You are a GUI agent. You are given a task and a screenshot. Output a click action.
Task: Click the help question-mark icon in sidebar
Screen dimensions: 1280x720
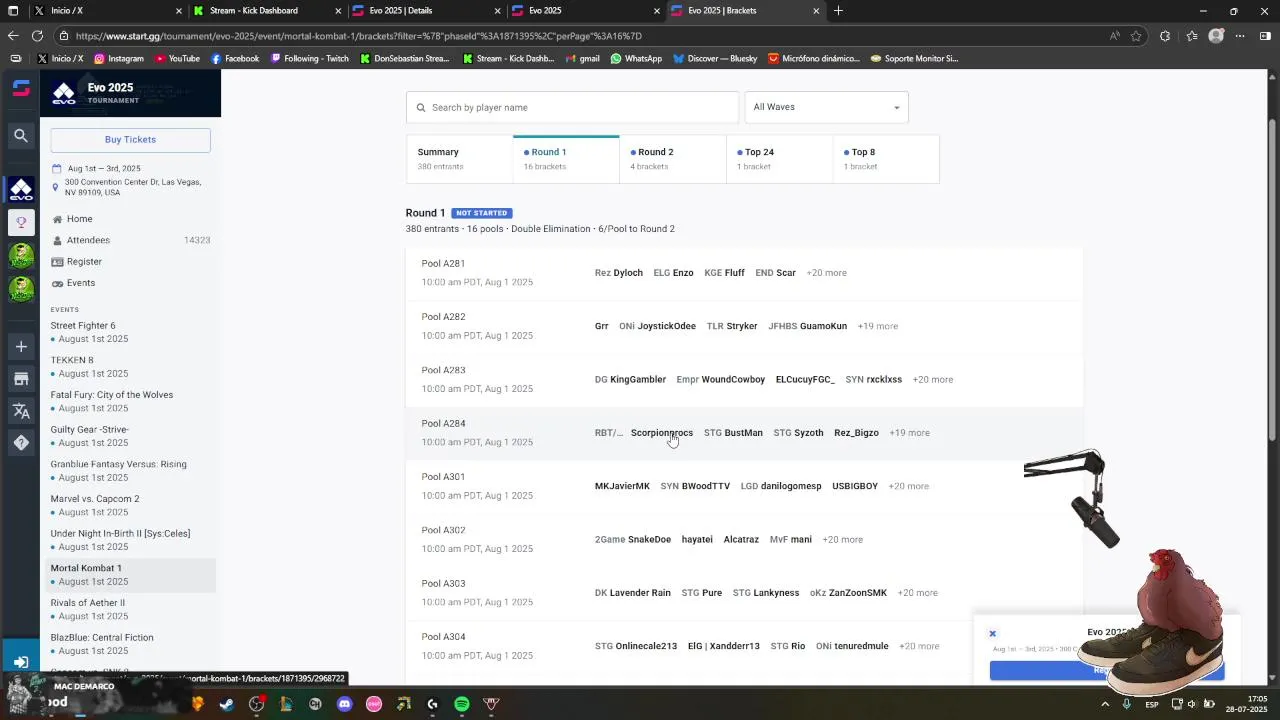[21, 442]
